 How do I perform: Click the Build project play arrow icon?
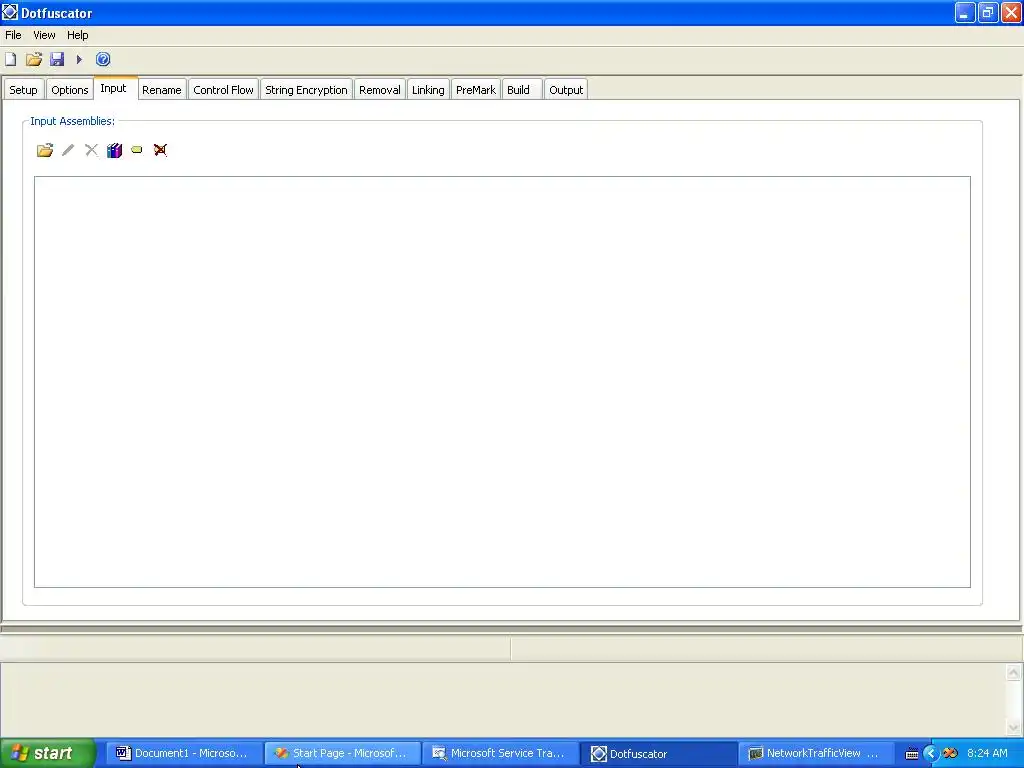79,59
